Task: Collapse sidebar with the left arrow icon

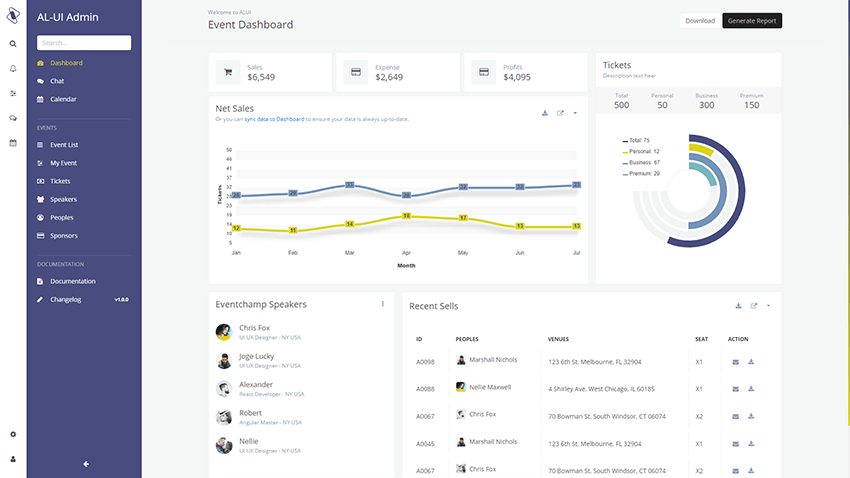Action: [x=86, y=463]
